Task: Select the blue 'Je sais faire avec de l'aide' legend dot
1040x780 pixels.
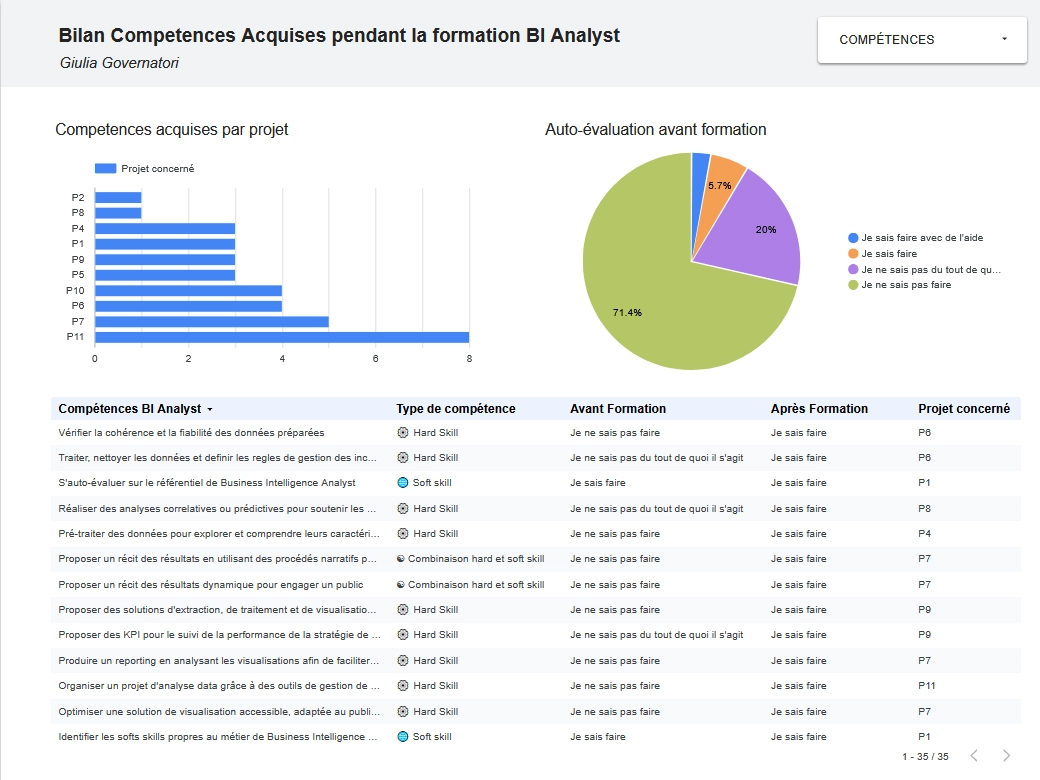Action: coord(853,238)
